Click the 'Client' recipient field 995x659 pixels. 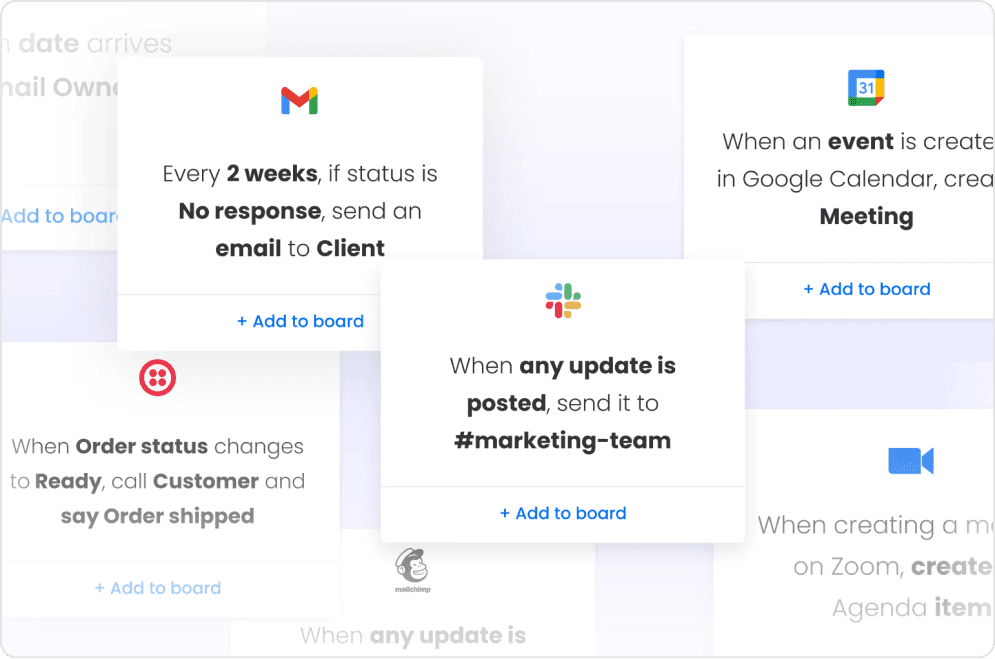[350, 249]
